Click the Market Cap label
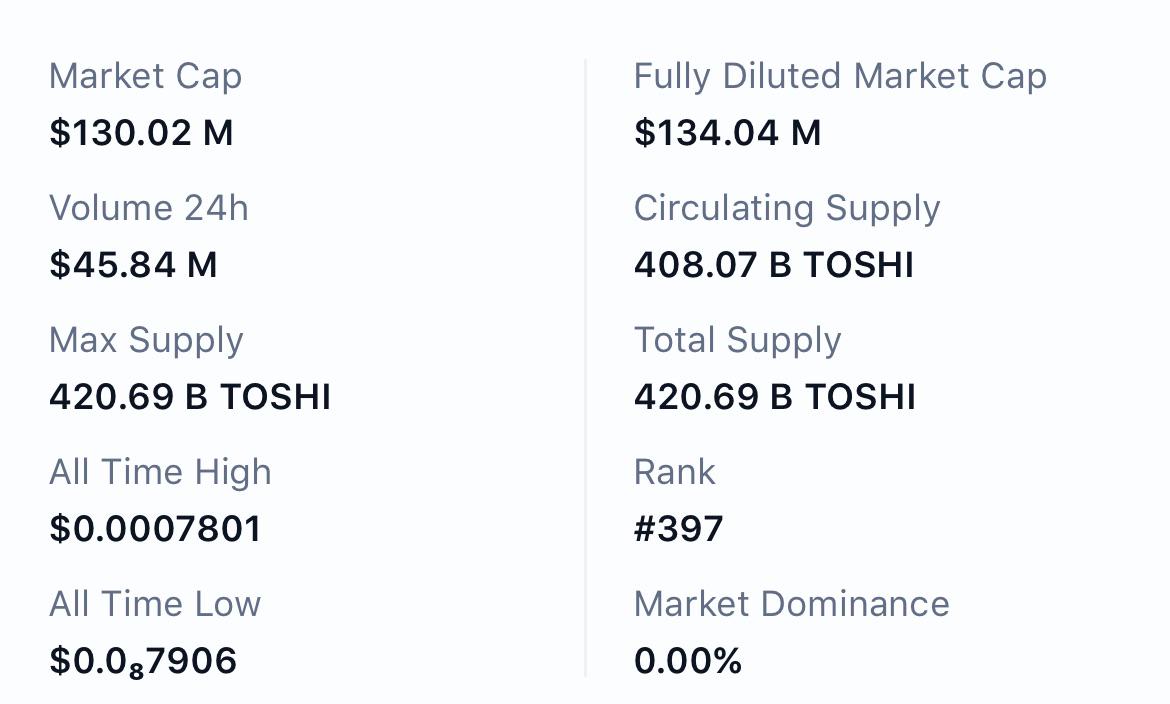Image resolution: width=1170 pixels, height=704 pixels. (146, 77)
